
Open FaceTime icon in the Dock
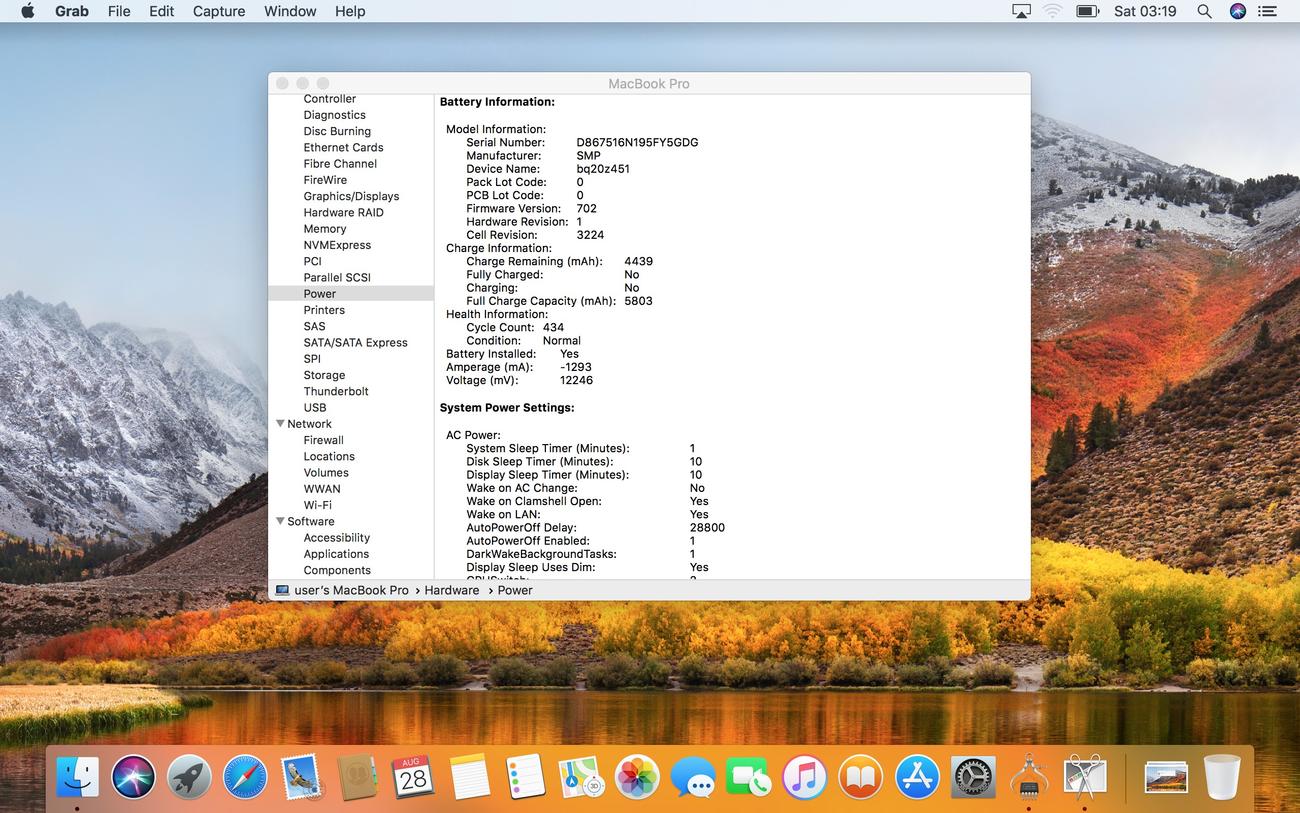coord(749,776)
